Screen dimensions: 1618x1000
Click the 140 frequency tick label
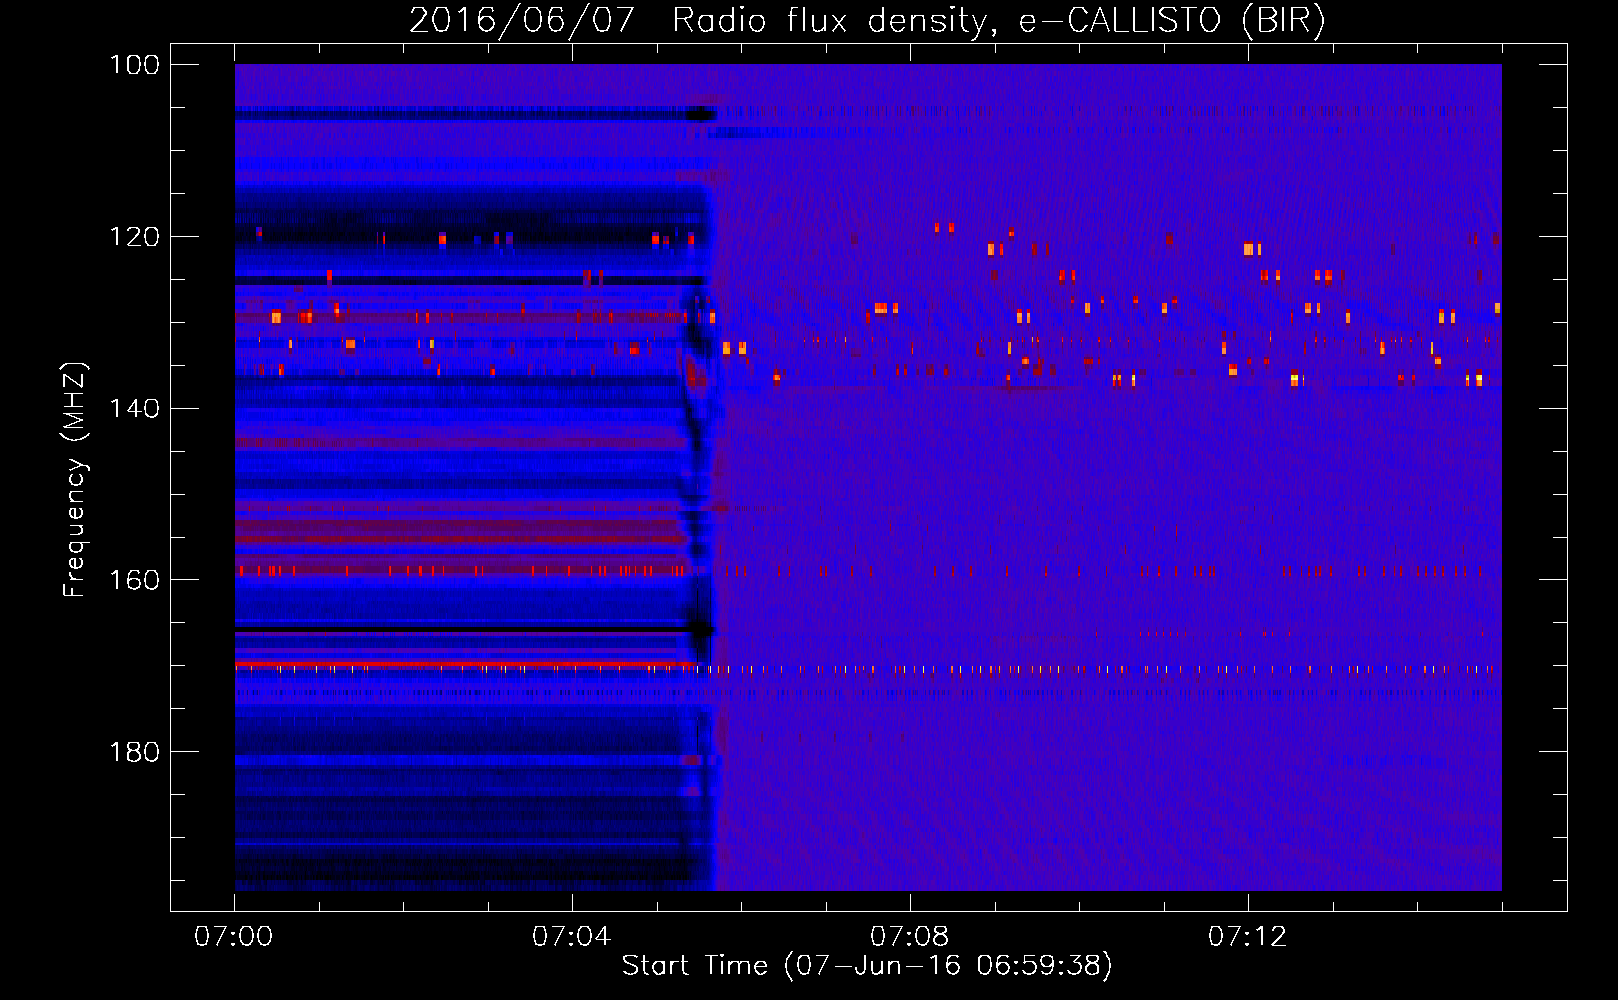pos(134,408)
